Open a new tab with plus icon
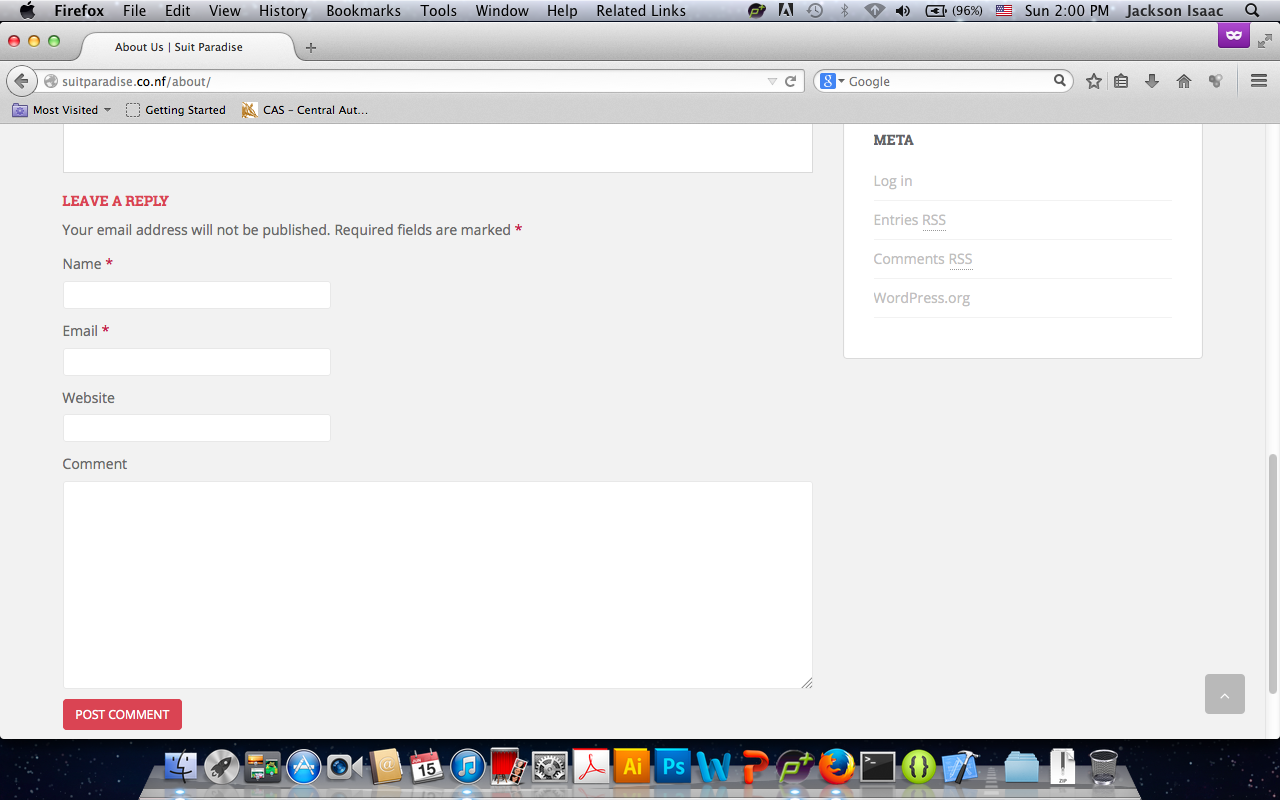The height and width of the screenshot is (800, 1280). click(311, 47)
